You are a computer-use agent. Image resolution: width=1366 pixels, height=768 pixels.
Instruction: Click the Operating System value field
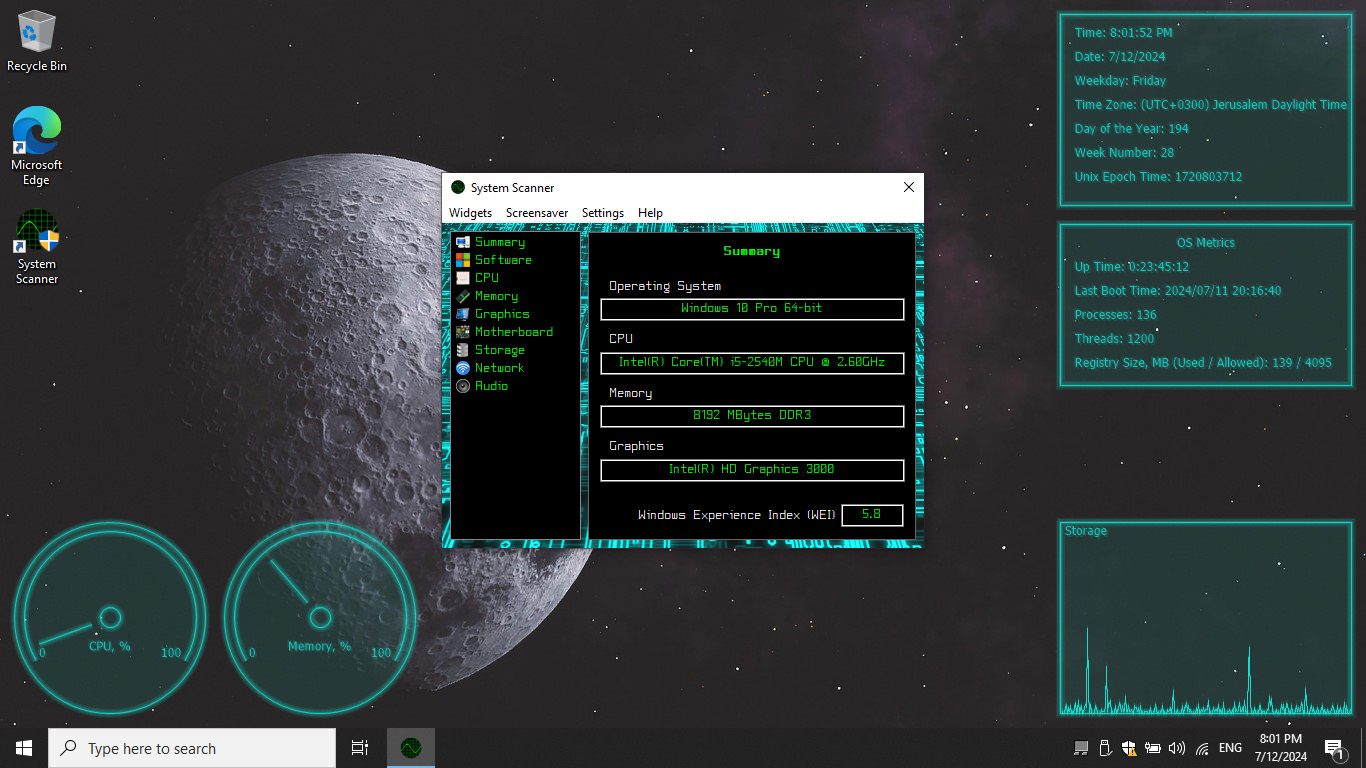coord(752,309)
